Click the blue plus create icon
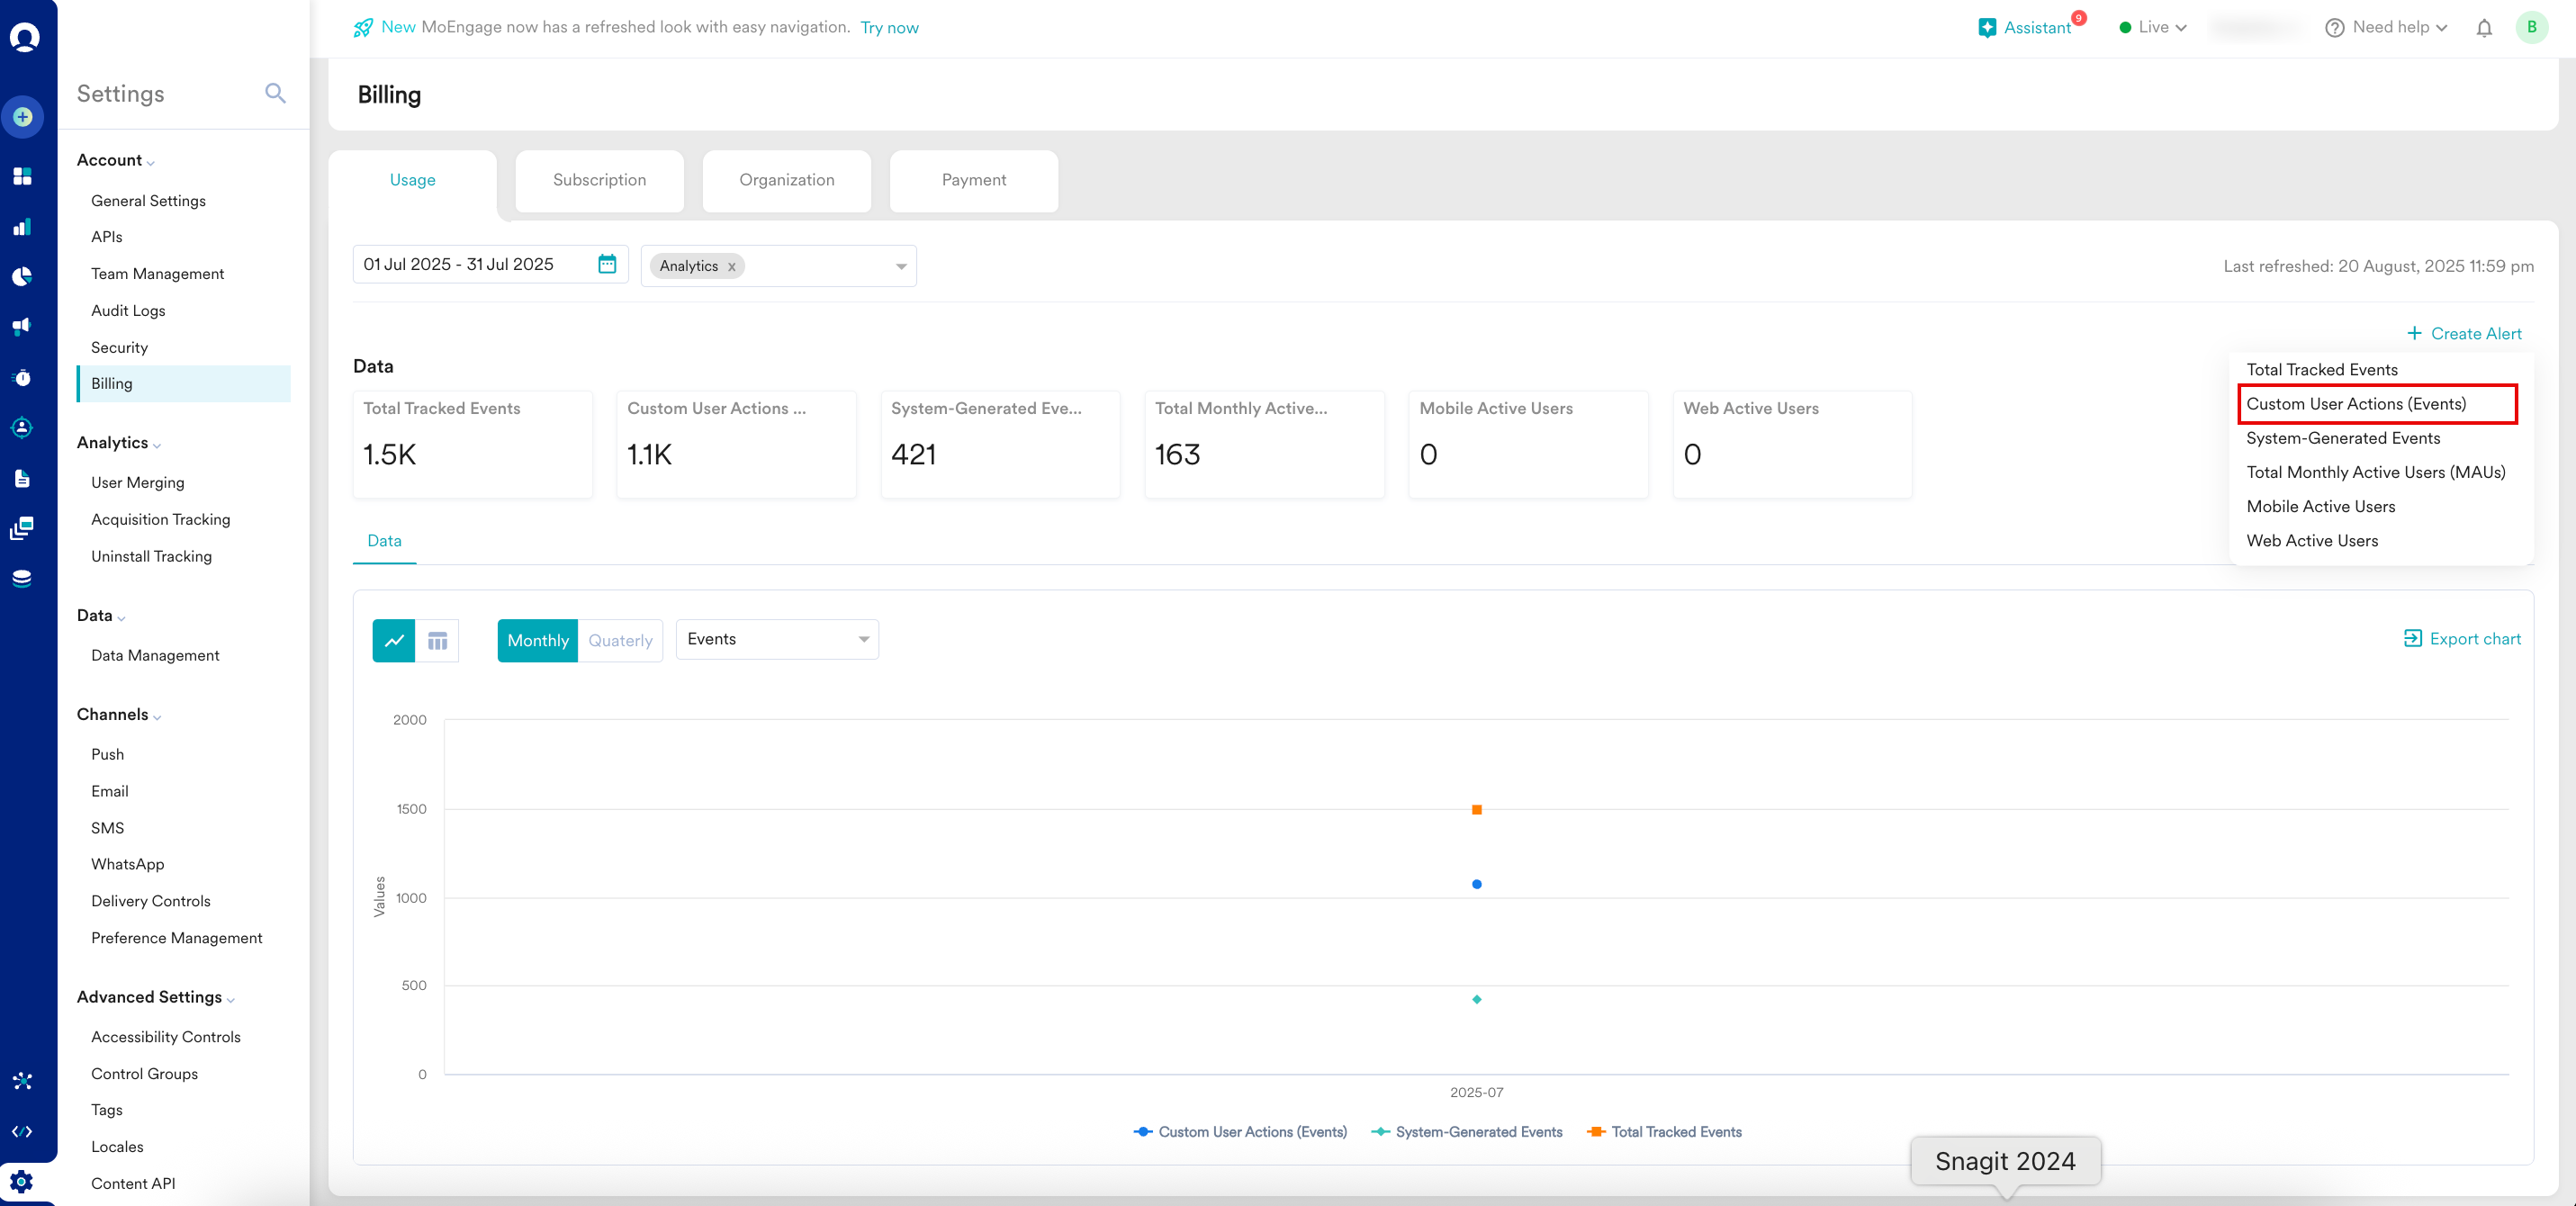The height and width of the screenshot is (1206, 2576). (23, 117)
